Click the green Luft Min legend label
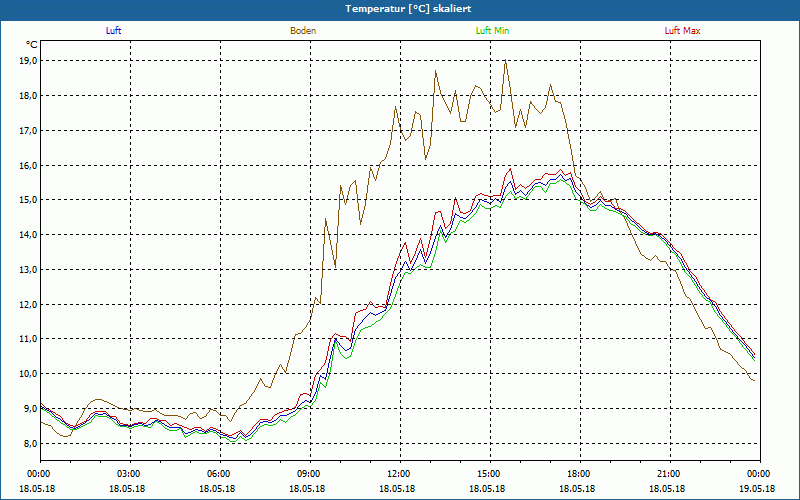 tap(492, 31)
